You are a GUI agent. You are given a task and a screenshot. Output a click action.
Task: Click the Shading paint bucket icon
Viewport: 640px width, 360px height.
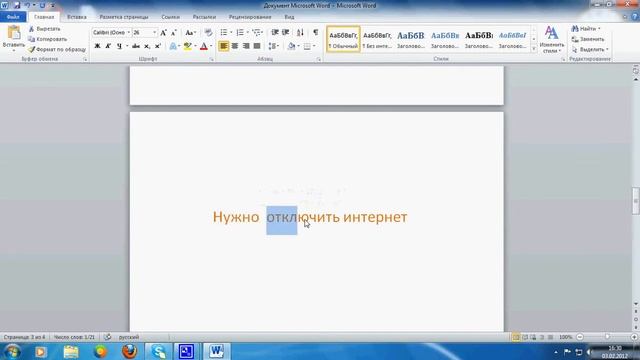[x=291, y=46]
